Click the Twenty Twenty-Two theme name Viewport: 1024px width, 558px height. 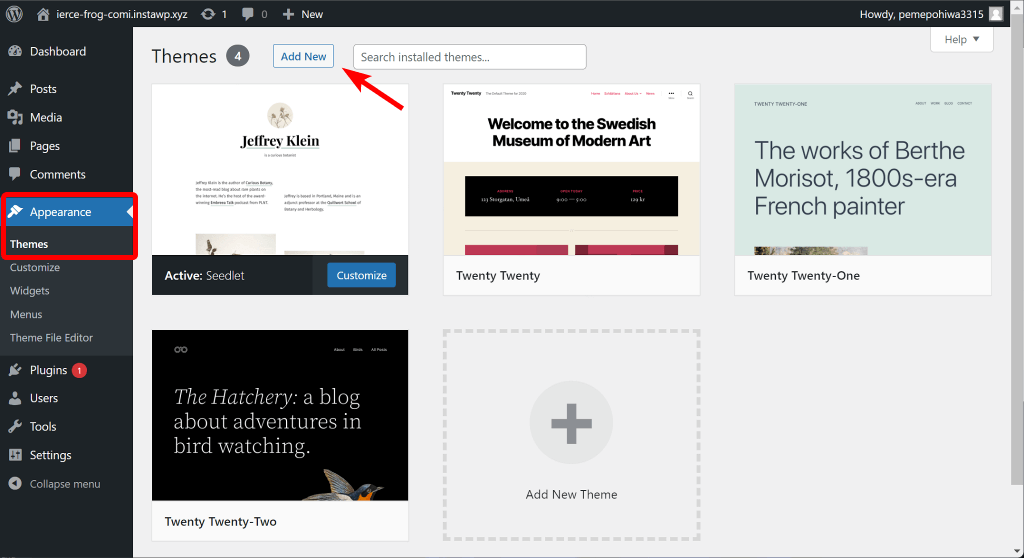(221, 521)
